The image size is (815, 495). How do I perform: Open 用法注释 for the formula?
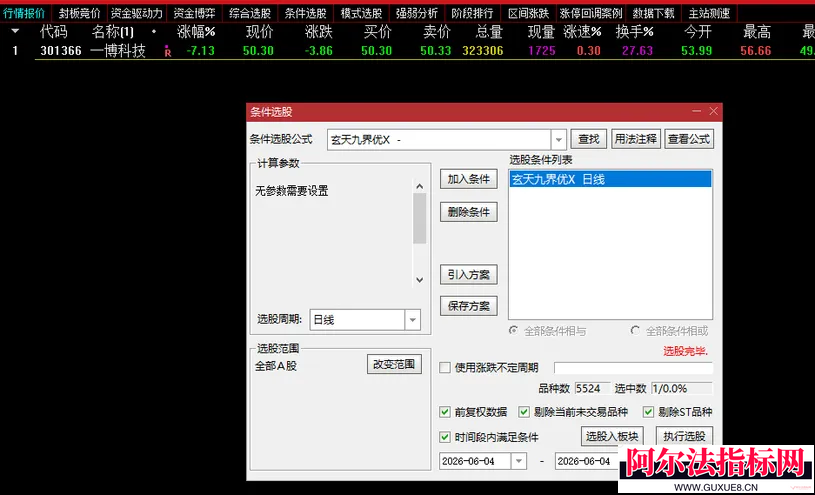636,139
